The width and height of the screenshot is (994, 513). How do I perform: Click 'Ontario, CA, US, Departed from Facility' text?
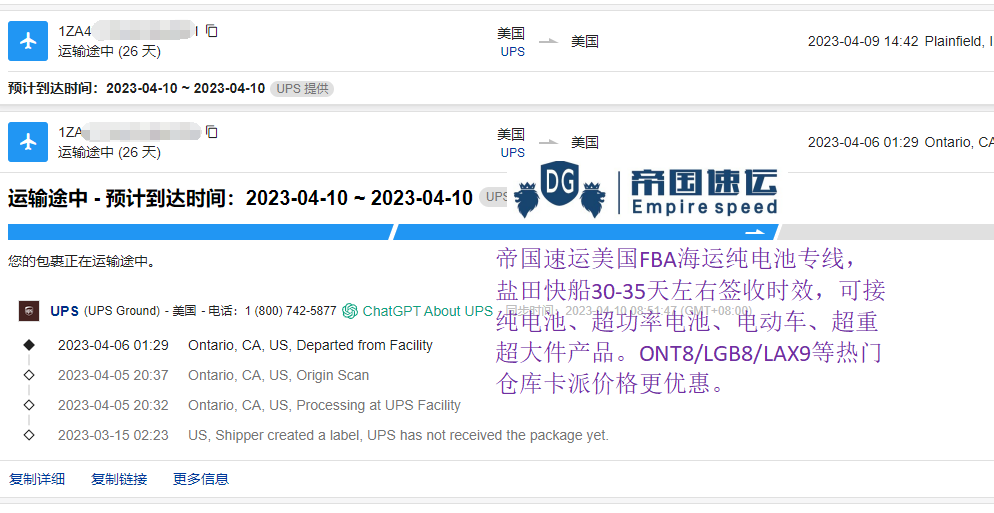(311, 346)
